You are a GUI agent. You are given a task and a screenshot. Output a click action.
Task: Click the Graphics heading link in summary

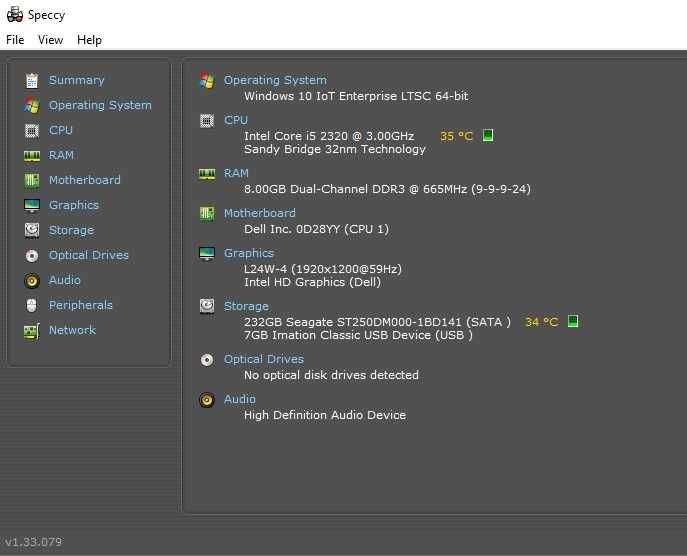click(249, 253)
